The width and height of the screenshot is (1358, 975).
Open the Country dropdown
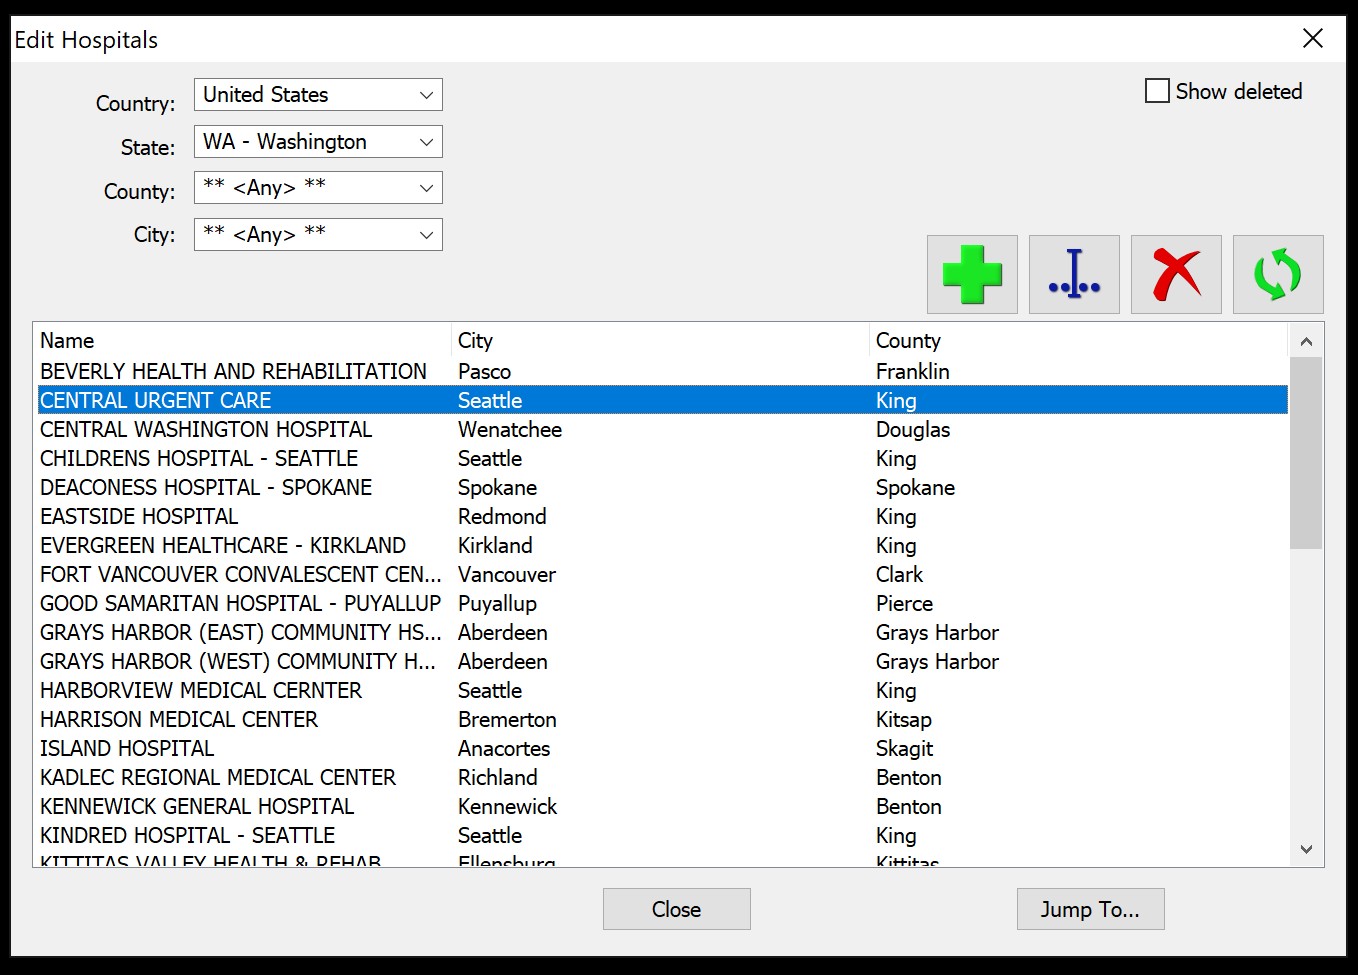[318, 95]
